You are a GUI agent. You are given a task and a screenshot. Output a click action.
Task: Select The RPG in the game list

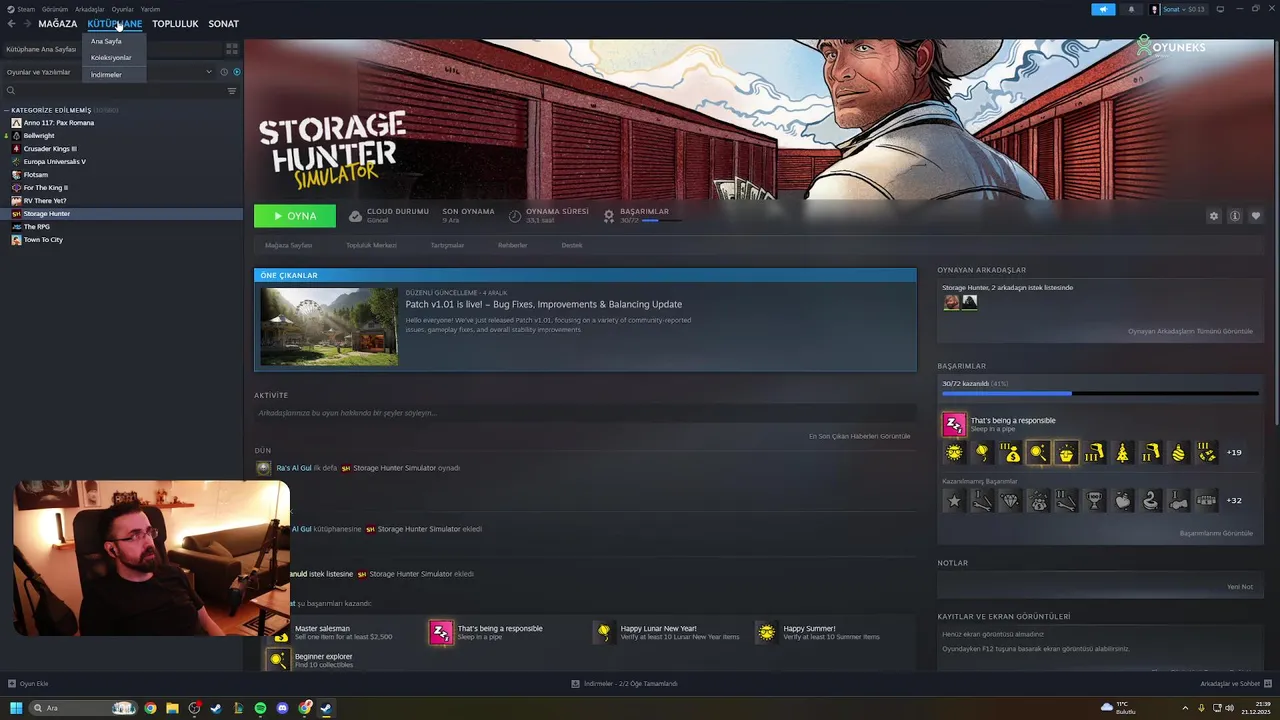coord(37,227)
